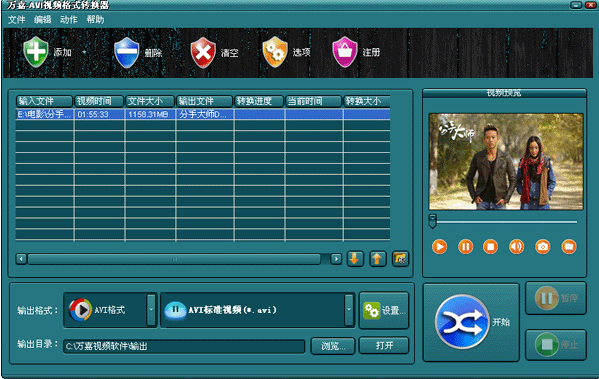Screen dimensions: 599x379
Task: Play the preview video
Action: [439, 246]
